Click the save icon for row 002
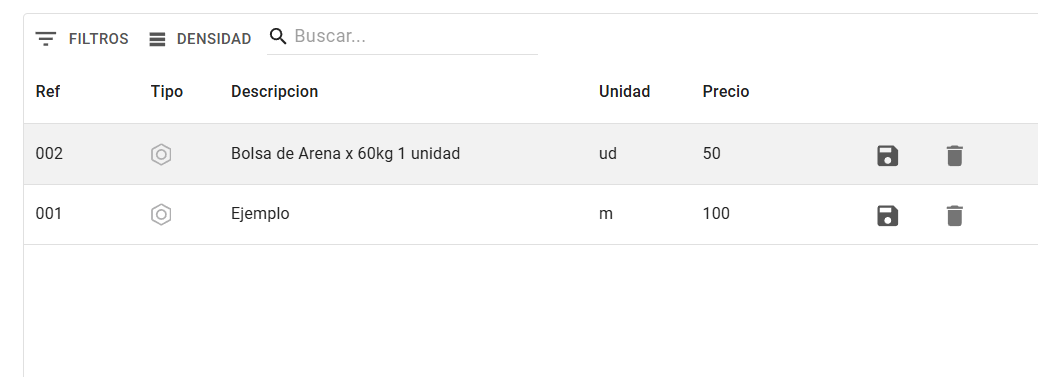 coord(887,156)
